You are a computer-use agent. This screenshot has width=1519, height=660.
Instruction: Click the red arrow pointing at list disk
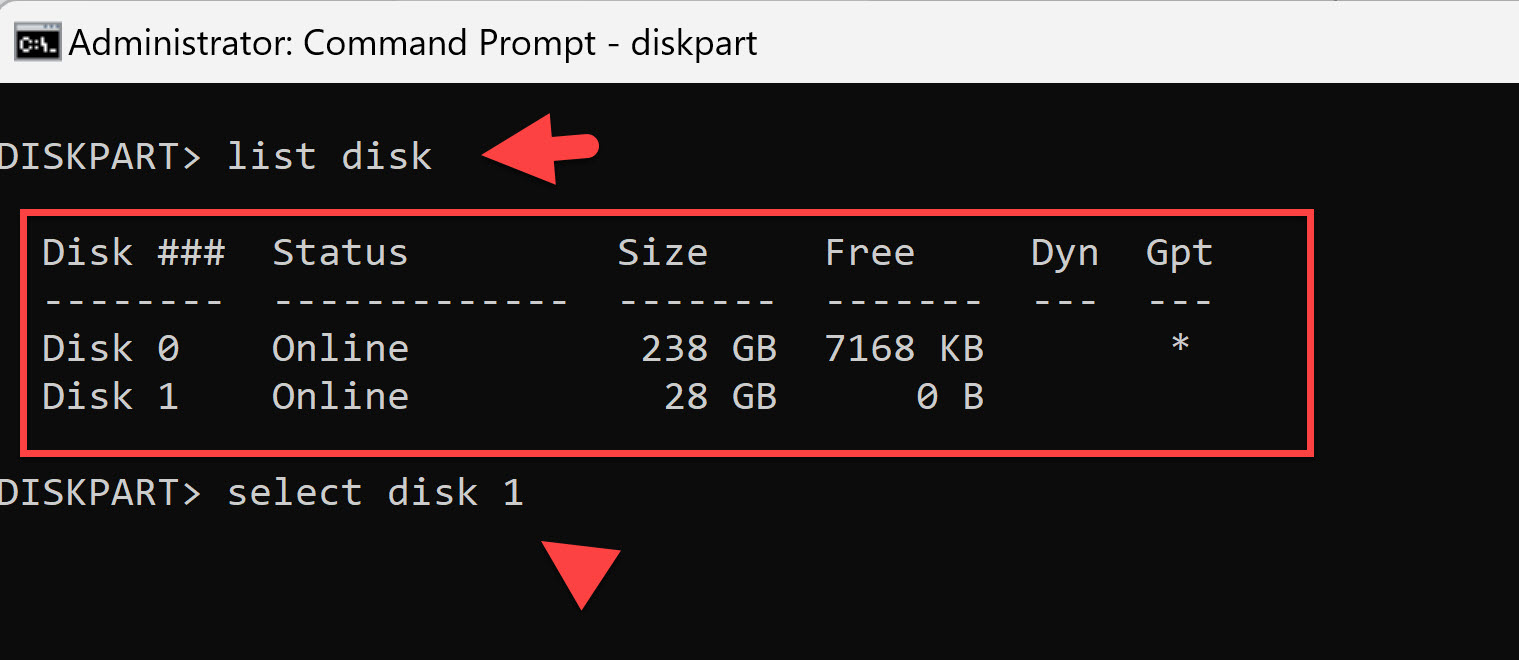pyautogui.click(x=540, y=150)
